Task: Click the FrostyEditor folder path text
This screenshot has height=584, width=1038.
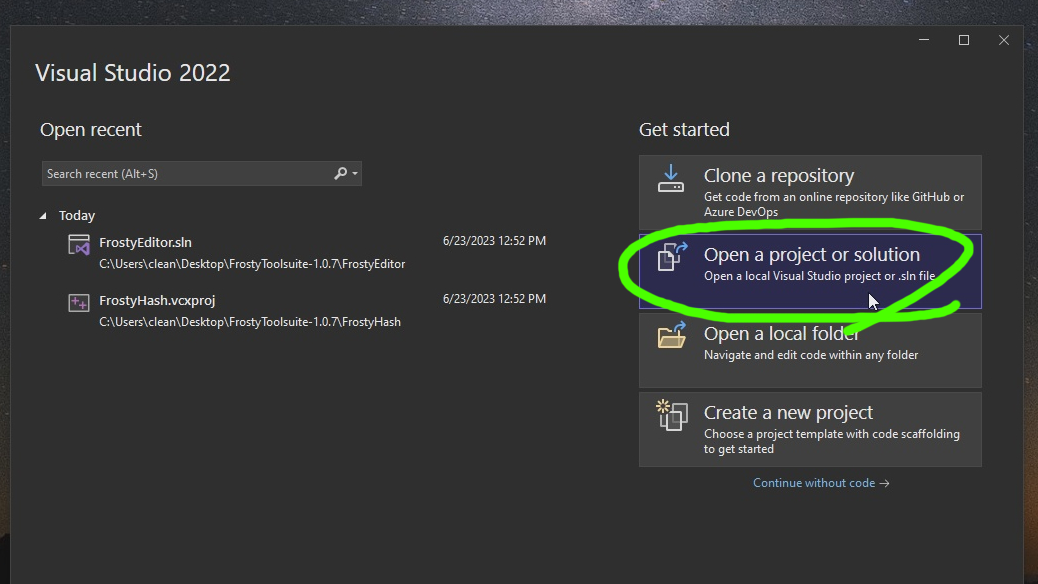Action: [252, 264]
